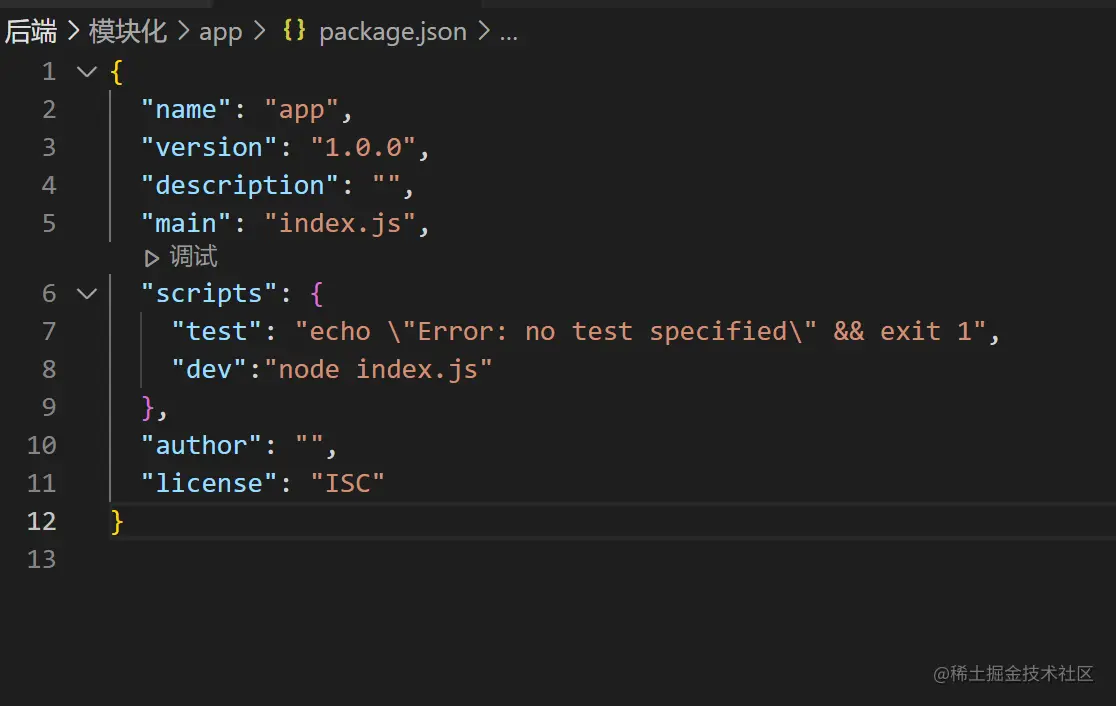Open the 后端 breadcrumb folder
Image resolution: width=1116 pixels, height=706 pixels.
pos(31,32)
